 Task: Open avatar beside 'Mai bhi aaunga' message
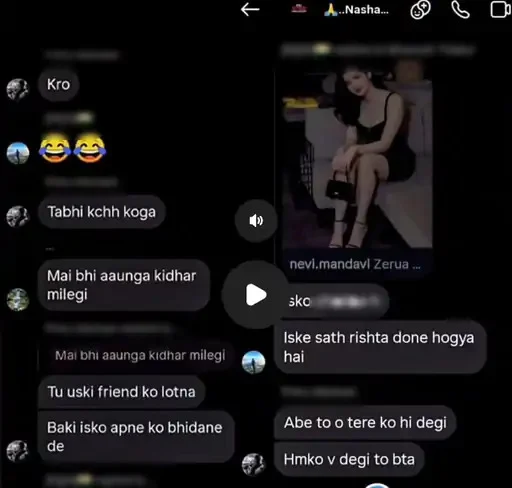coord(18,299)
